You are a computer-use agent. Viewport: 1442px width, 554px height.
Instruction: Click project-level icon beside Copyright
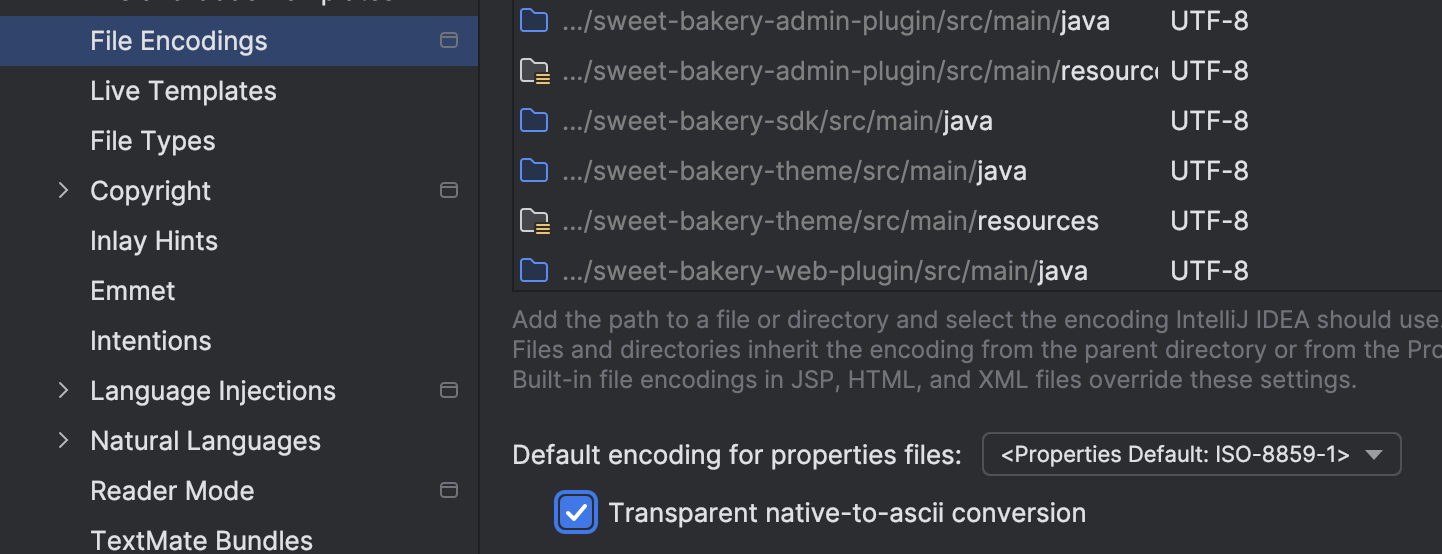coord(449,191)
